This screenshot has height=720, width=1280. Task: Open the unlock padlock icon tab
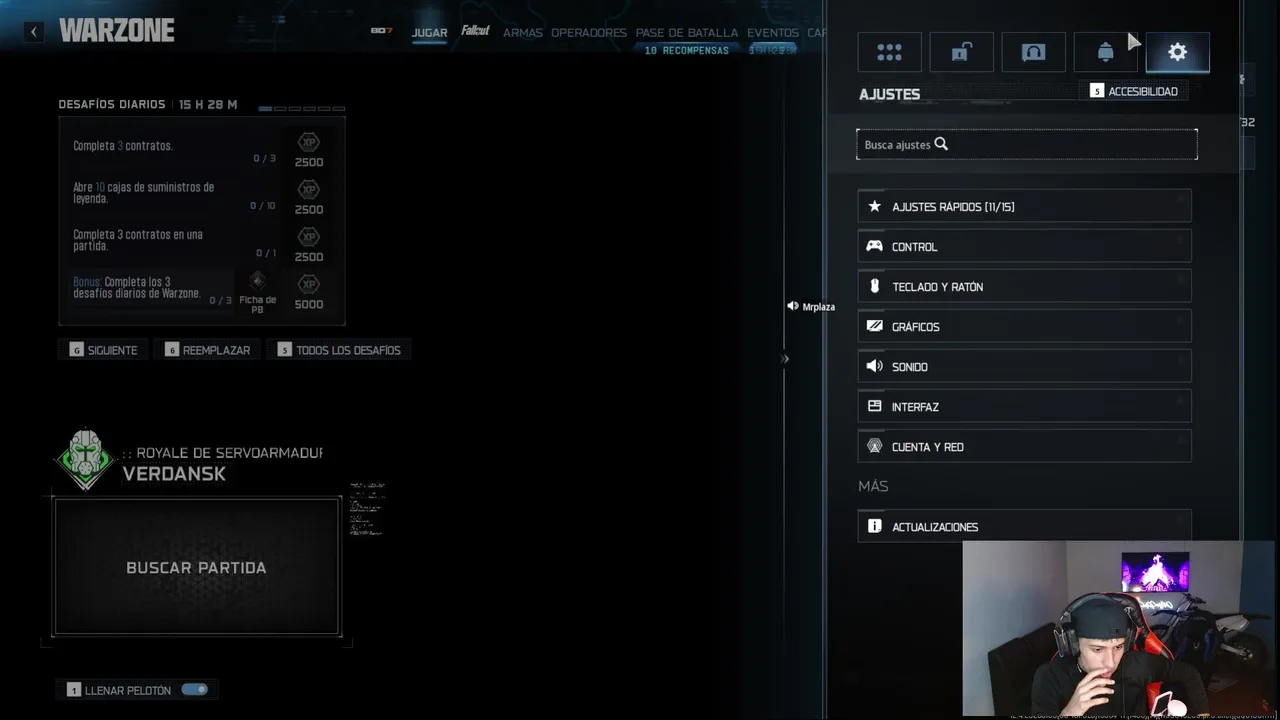[x=961, y=52]
